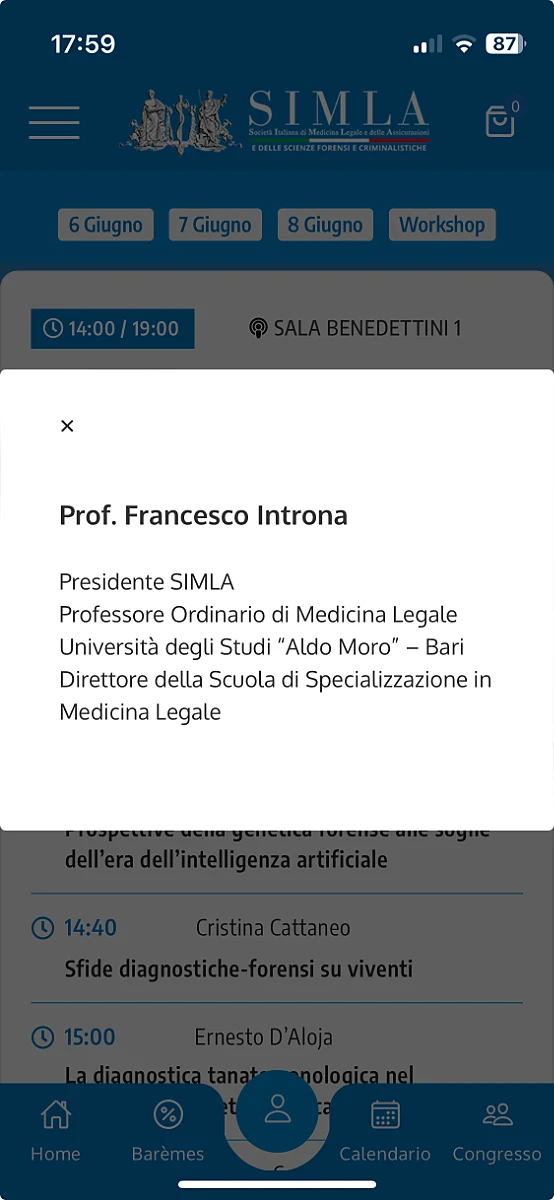
Task: Open the Workshop tab
Action: [442, 225]
